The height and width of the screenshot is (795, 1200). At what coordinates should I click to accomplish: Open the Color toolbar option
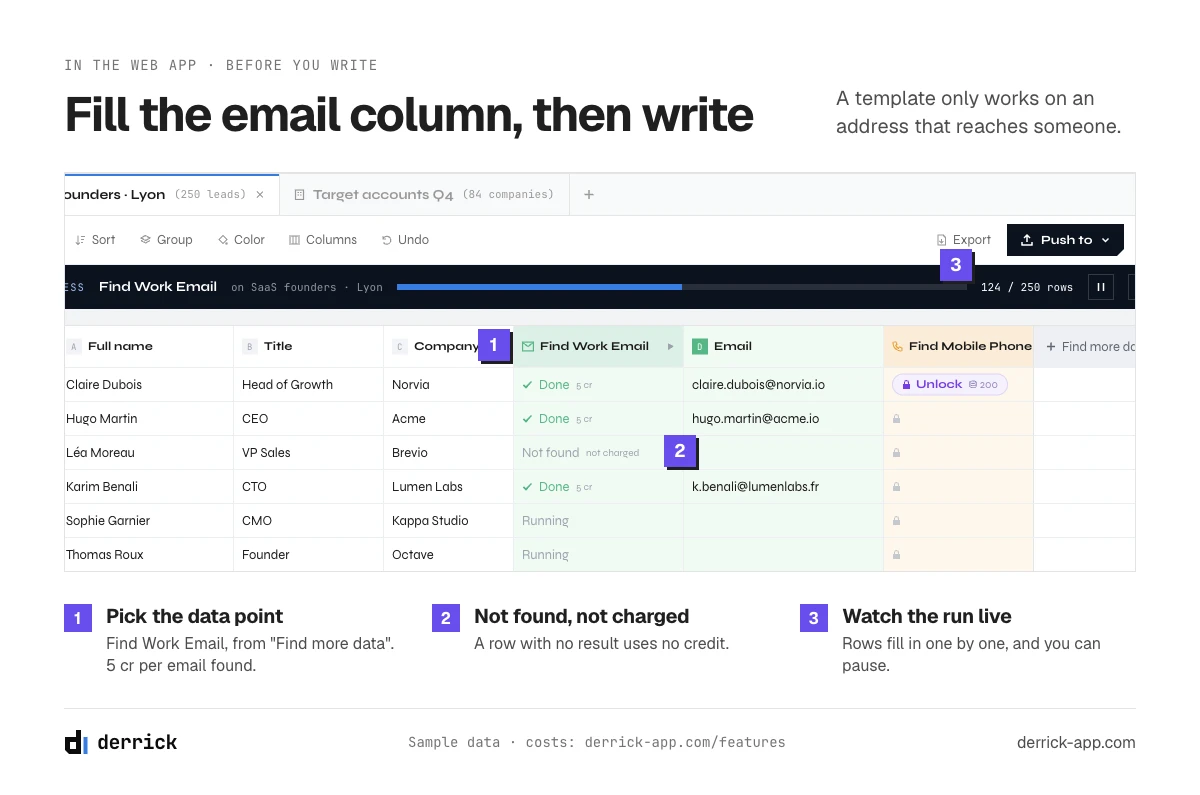point(241,240)
